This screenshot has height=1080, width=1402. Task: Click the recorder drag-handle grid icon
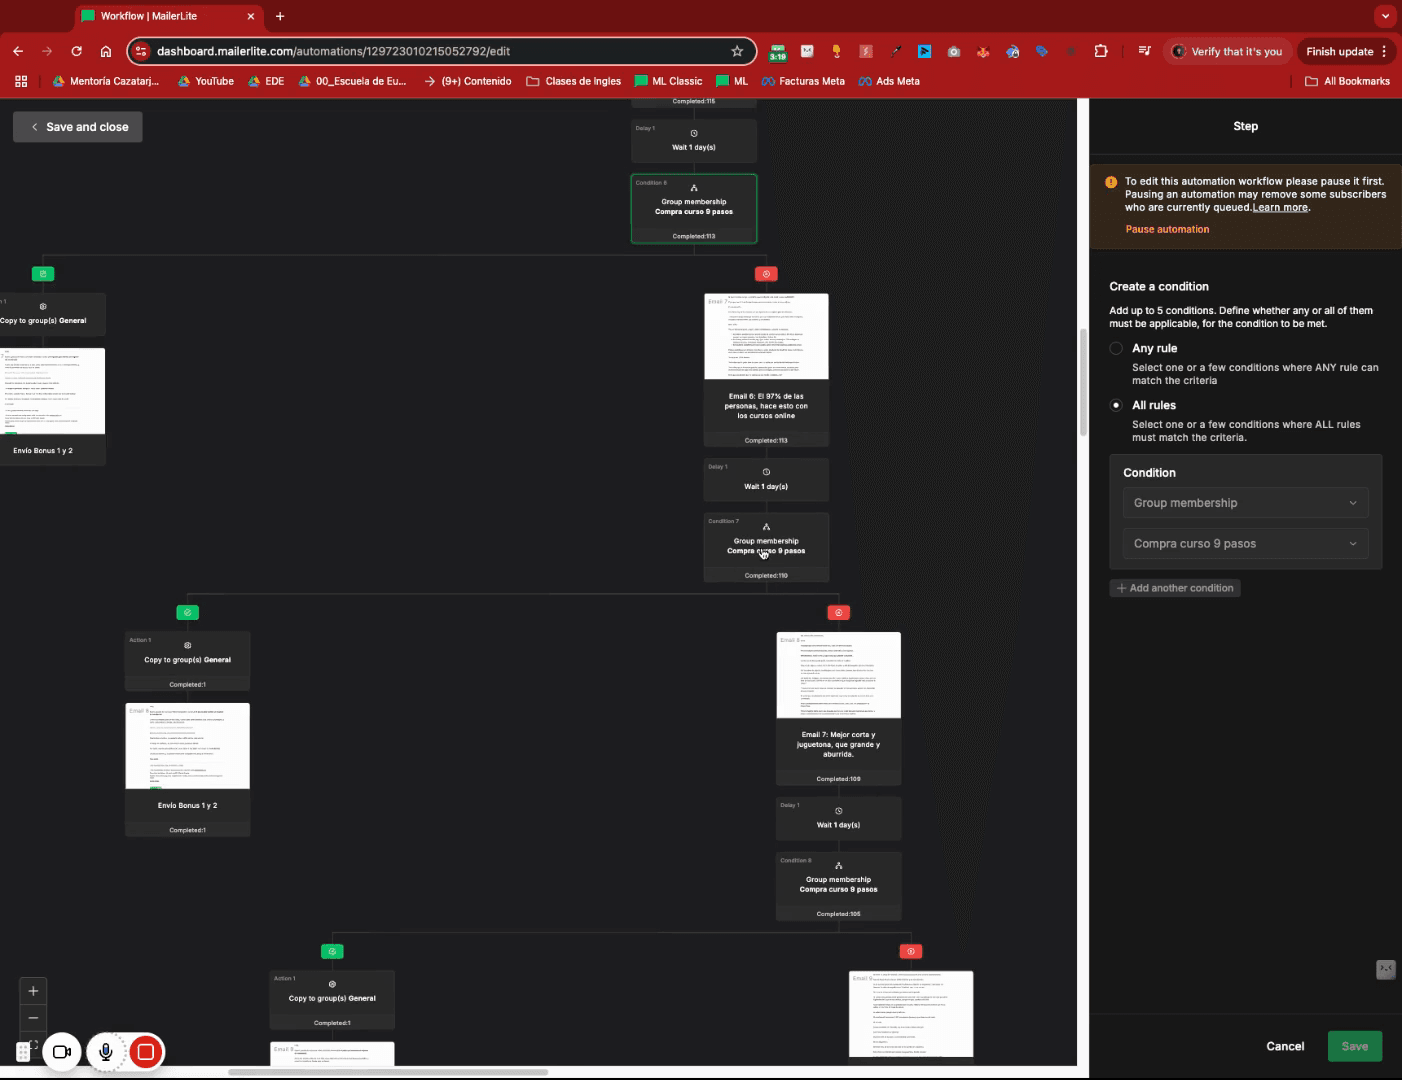coord(23,1052)
